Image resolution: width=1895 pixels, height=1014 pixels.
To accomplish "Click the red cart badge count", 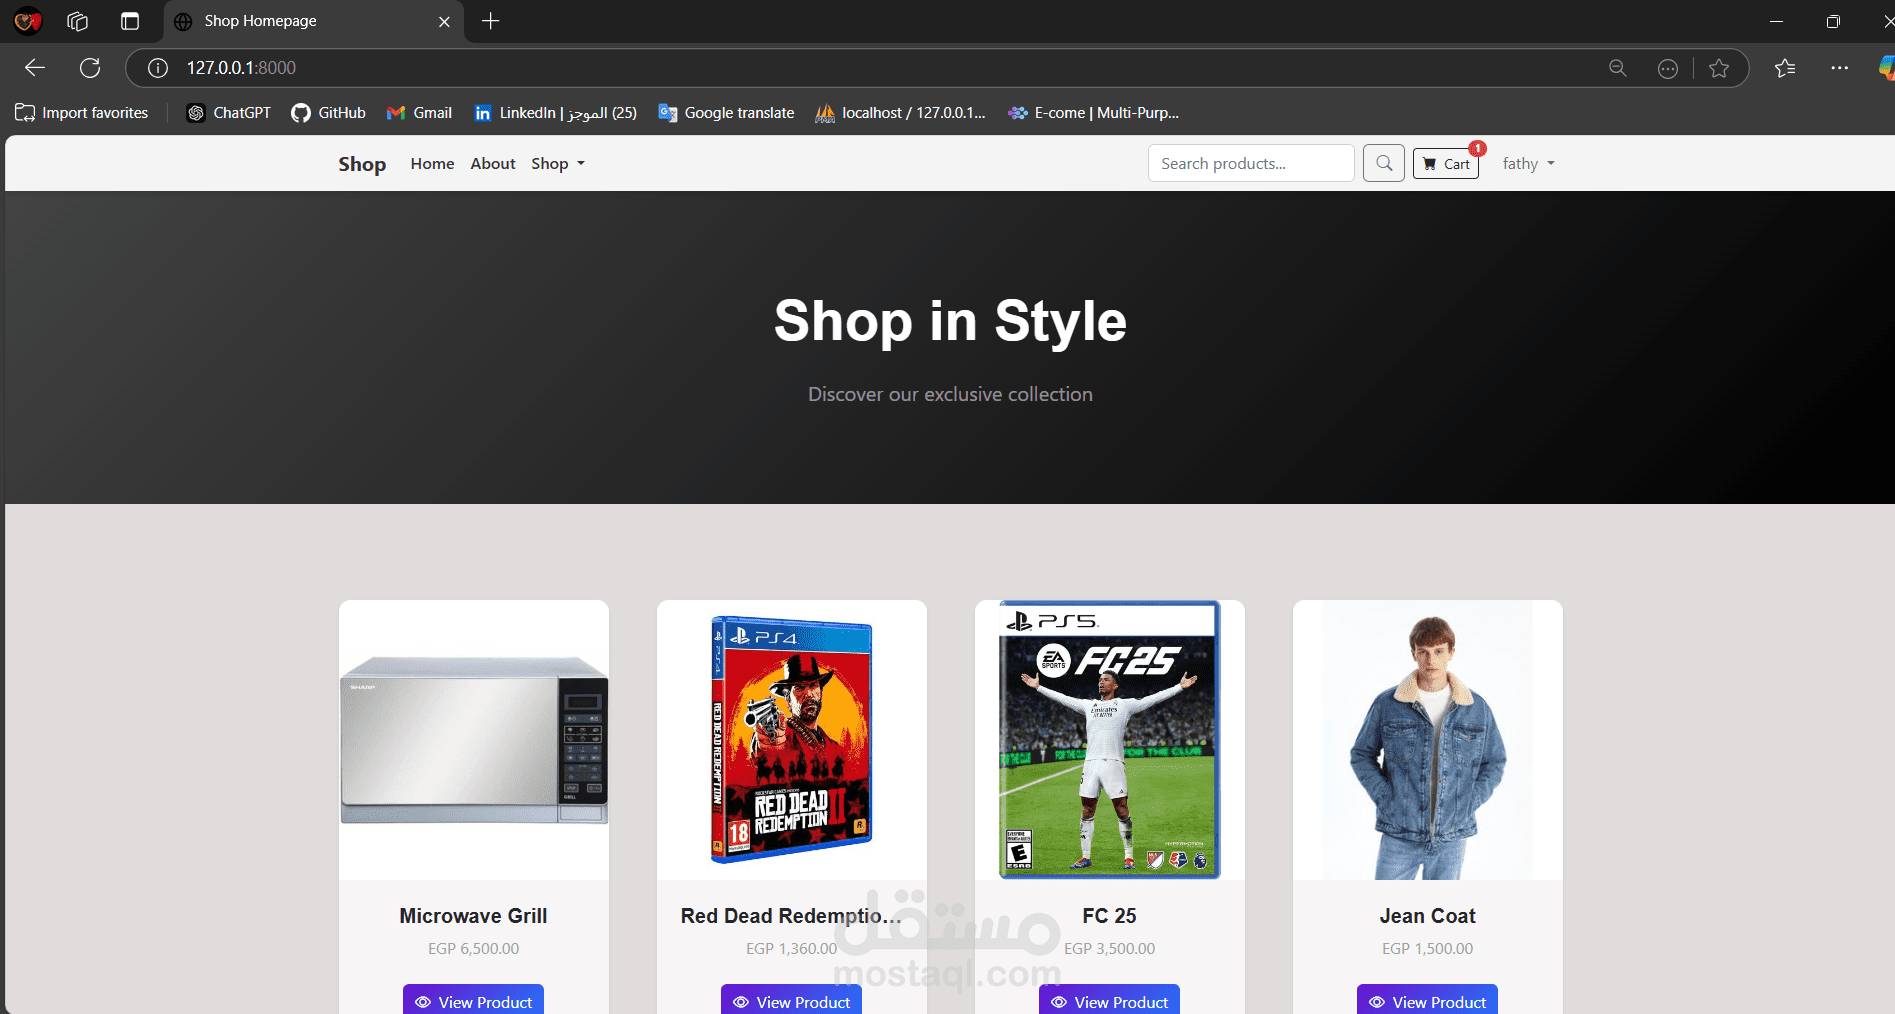I will pyautogui.click(x=1477, y=148).
